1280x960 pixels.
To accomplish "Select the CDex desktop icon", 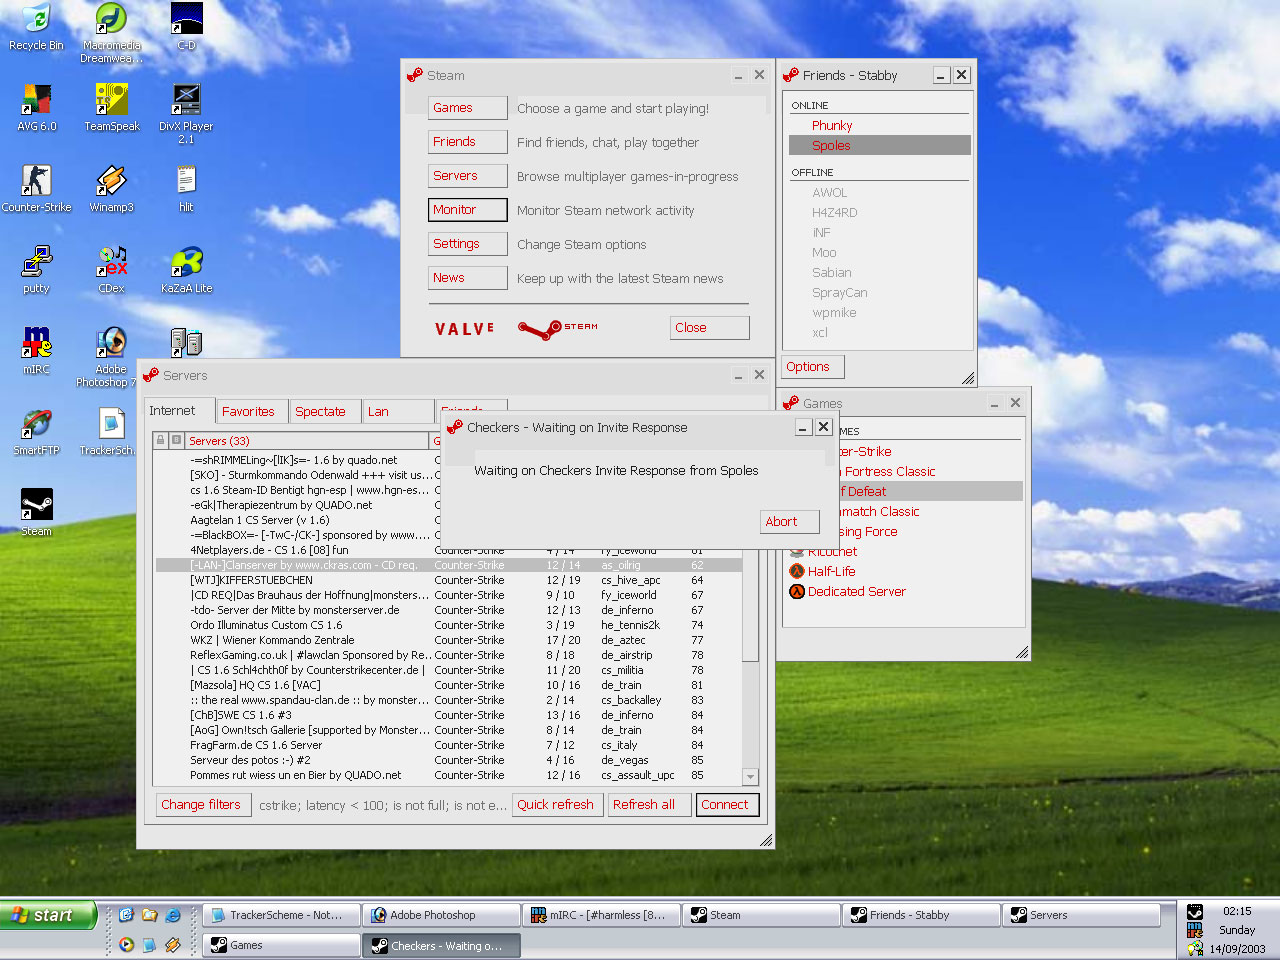I will click(x=111, y=270).
